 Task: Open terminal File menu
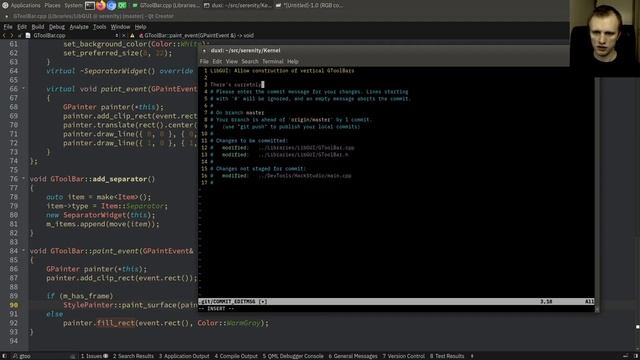[204, 61]
